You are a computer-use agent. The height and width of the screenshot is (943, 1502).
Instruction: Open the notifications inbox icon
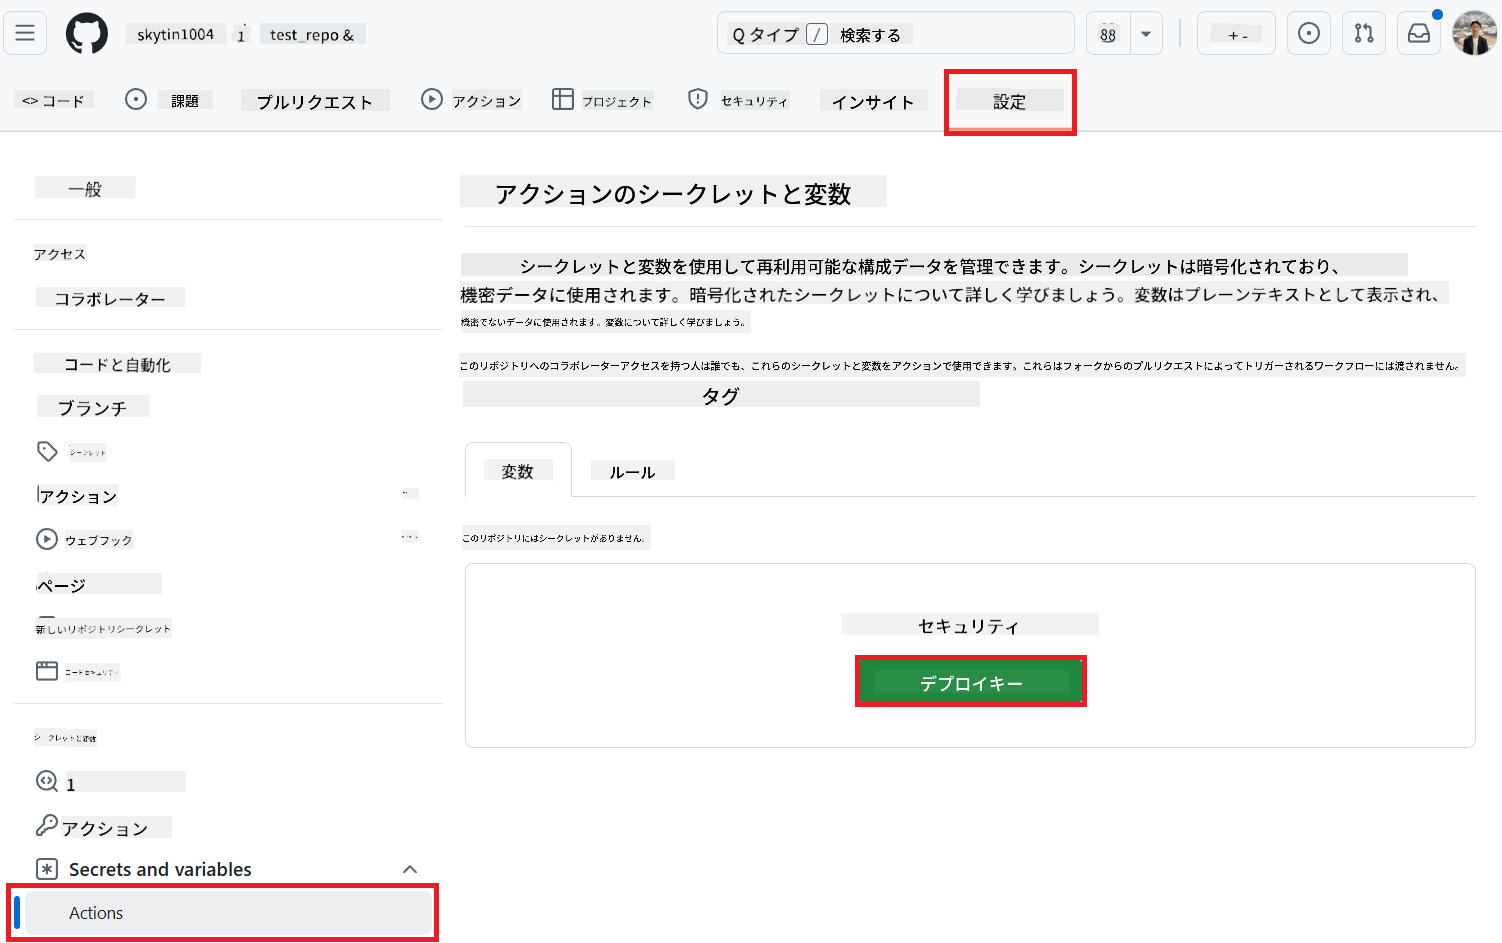click(1419, 34)
